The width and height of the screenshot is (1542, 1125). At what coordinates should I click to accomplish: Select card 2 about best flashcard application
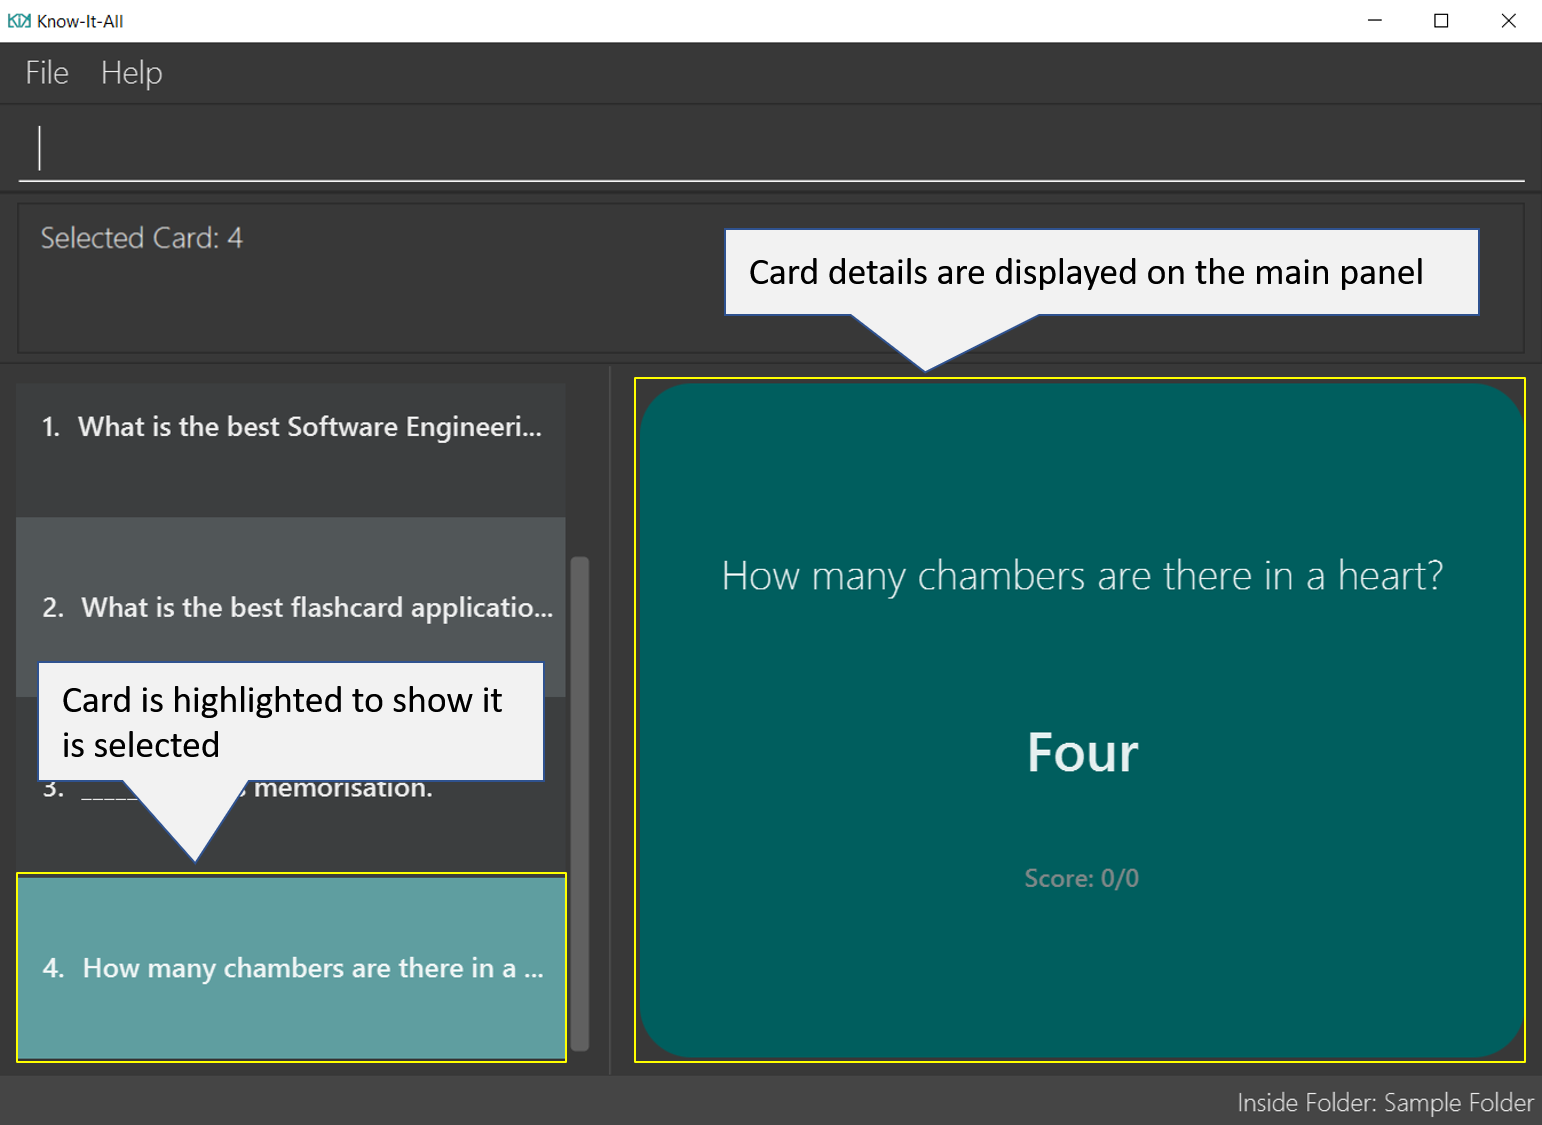[x=291, y=607]
